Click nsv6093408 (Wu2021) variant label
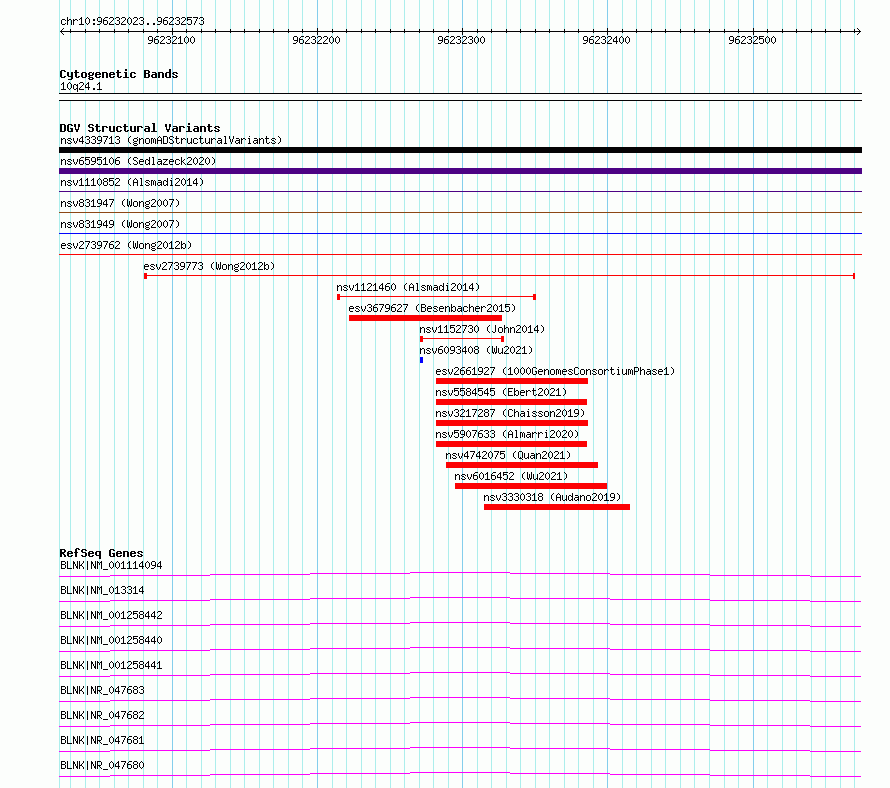The image size is (890, 788). 476,350
